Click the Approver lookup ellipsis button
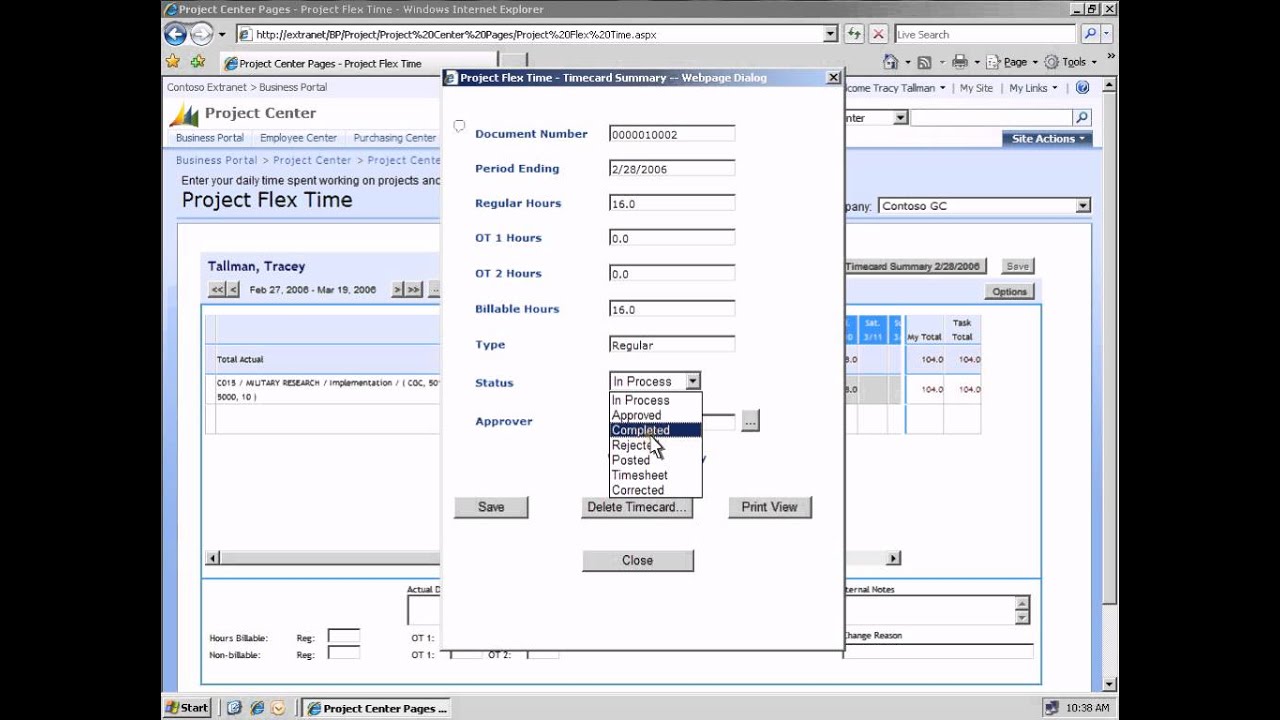This screenshot has width=1280, height=720. (750, 421)
